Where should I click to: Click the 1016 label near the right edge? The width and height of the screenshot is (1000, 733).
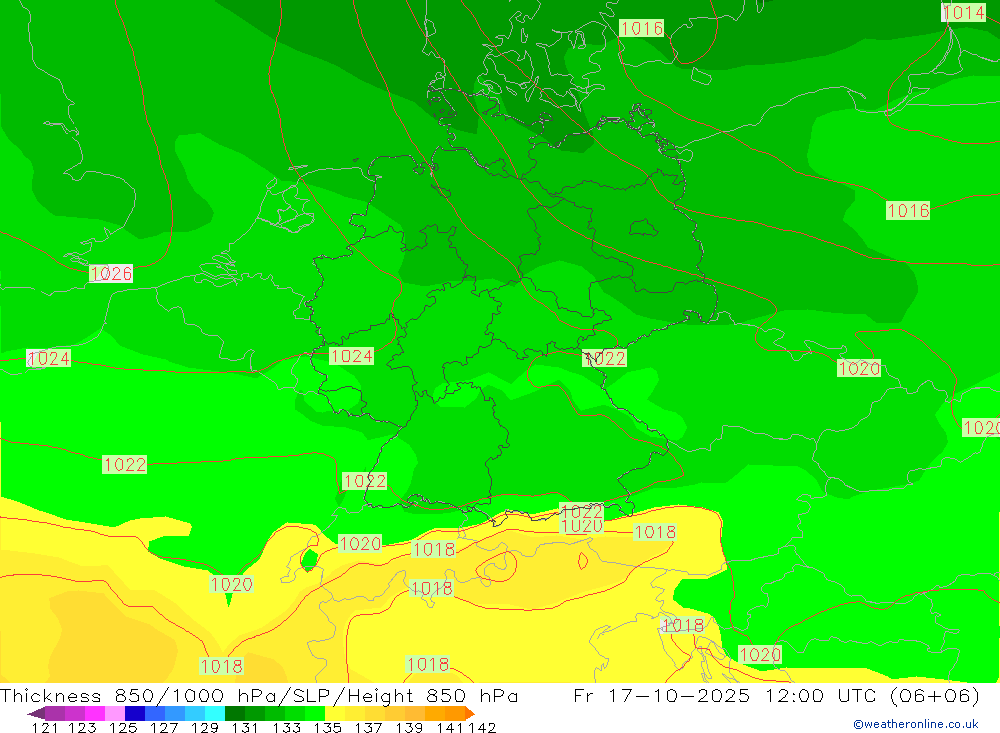pos(908,211)
